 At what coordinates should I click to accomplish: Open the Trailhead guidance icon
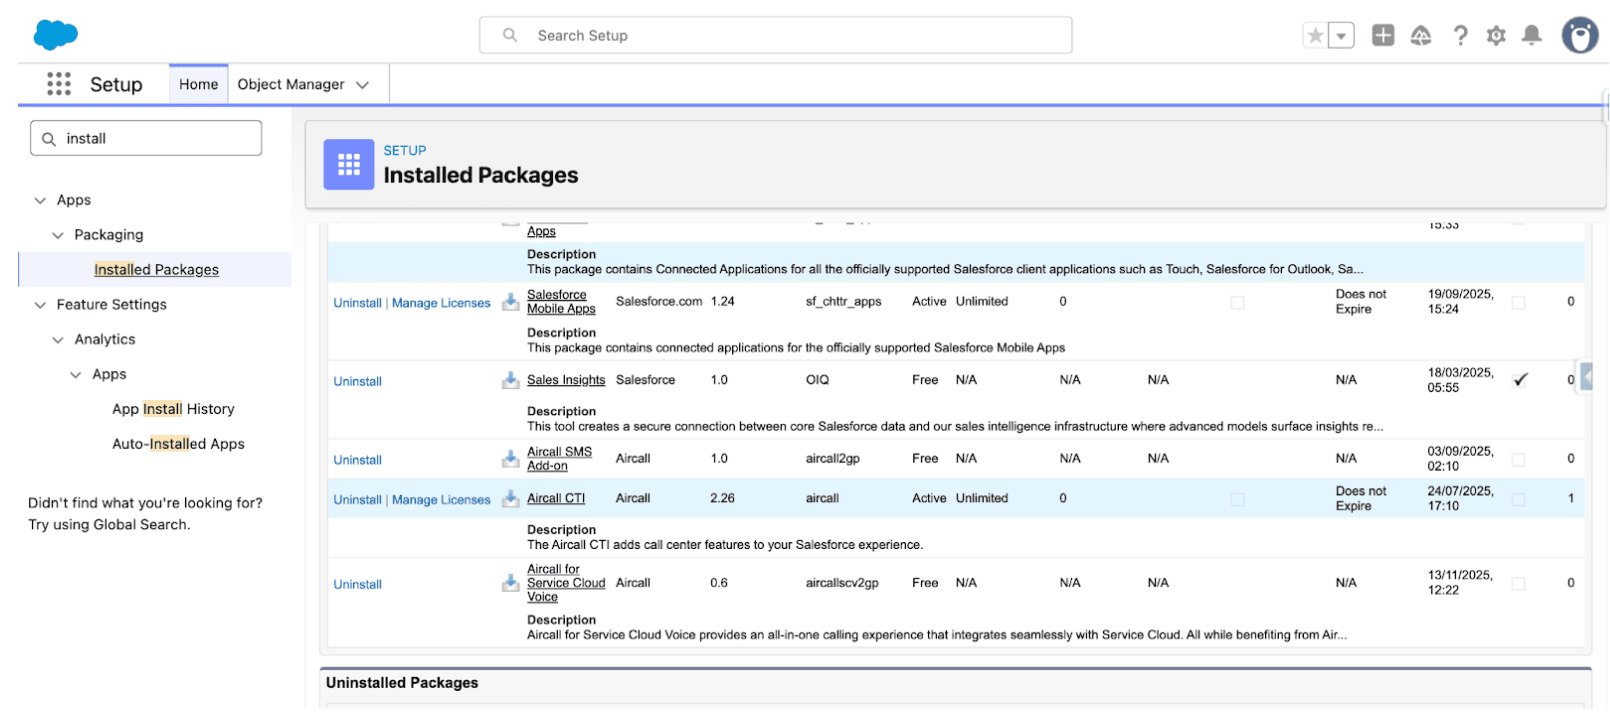(x=1420, y=36)
